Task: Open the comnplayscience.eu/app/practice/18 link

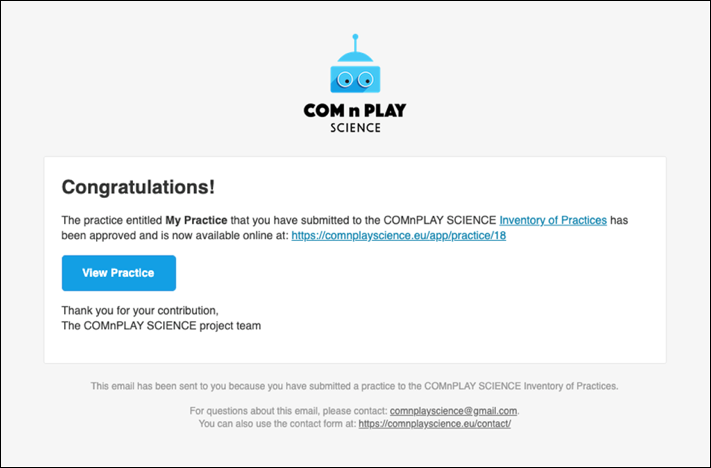Action: (399, 236)
